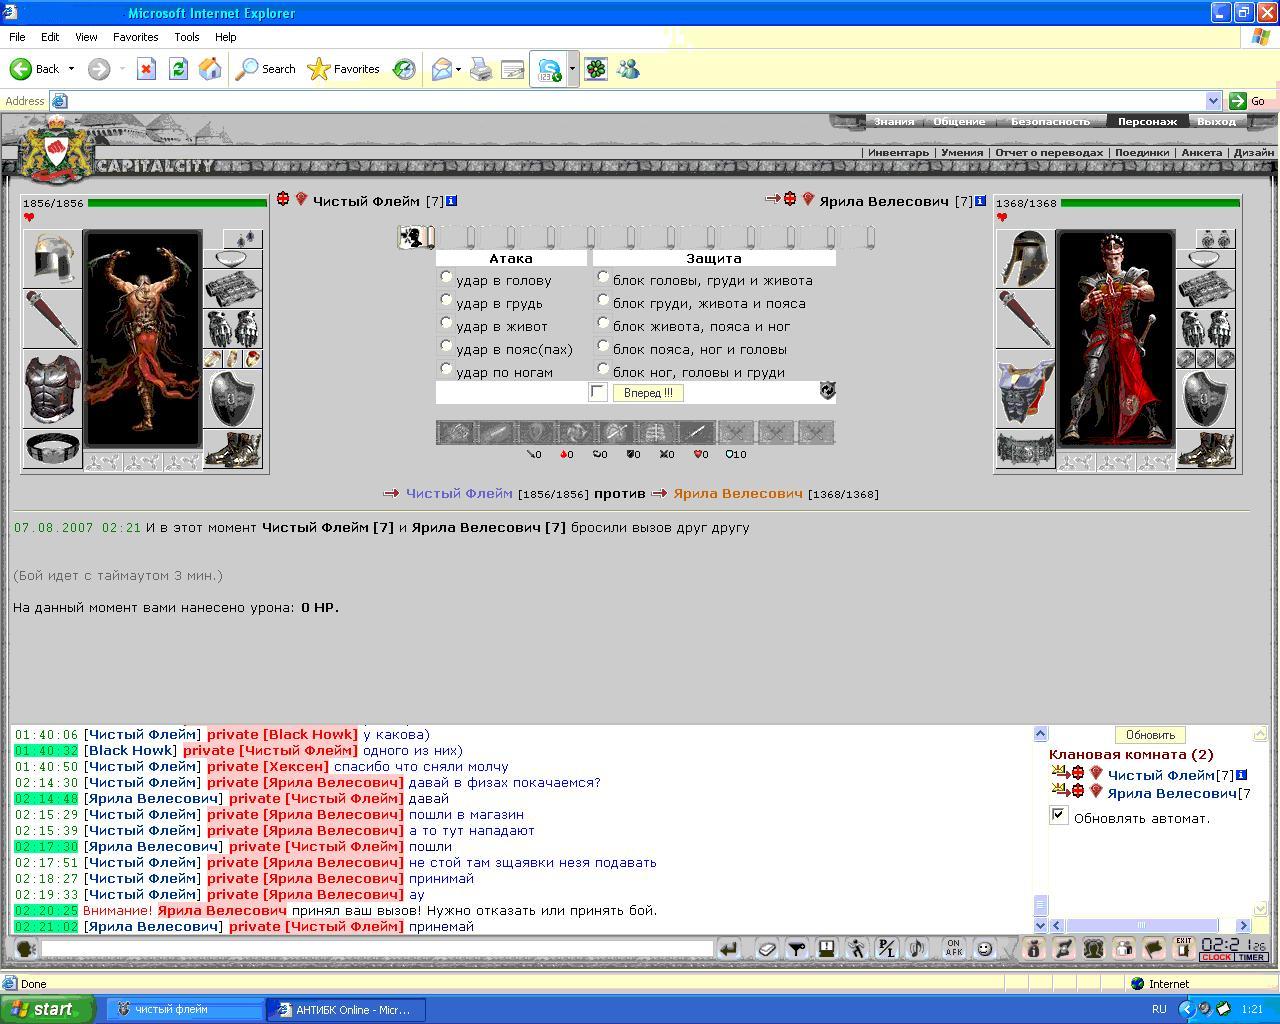Open the Отчет о переводах link
1280x1024 pixels.
(1049, 153)
